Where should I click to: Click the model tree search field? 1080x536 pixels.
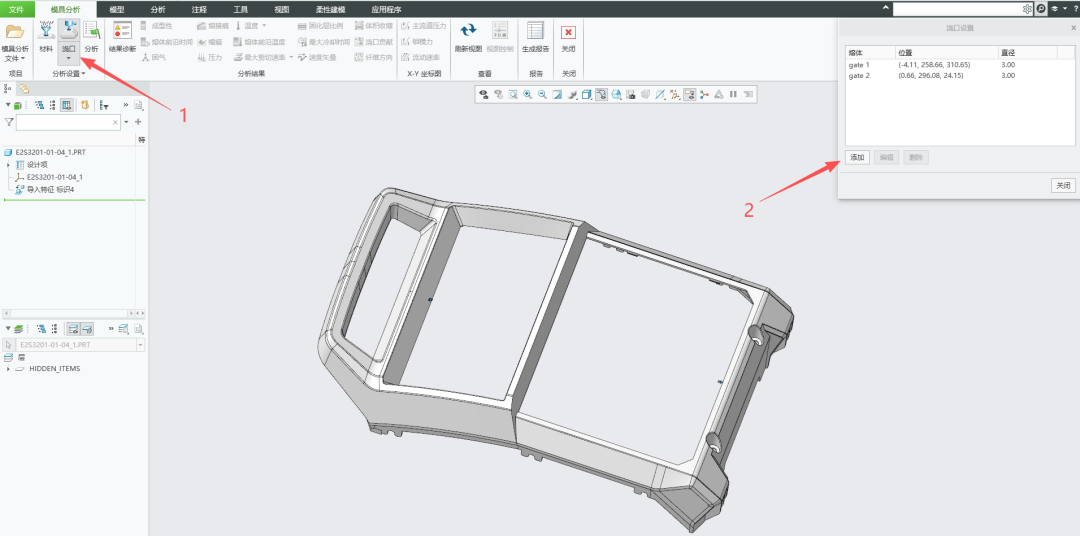coord(68,122)
